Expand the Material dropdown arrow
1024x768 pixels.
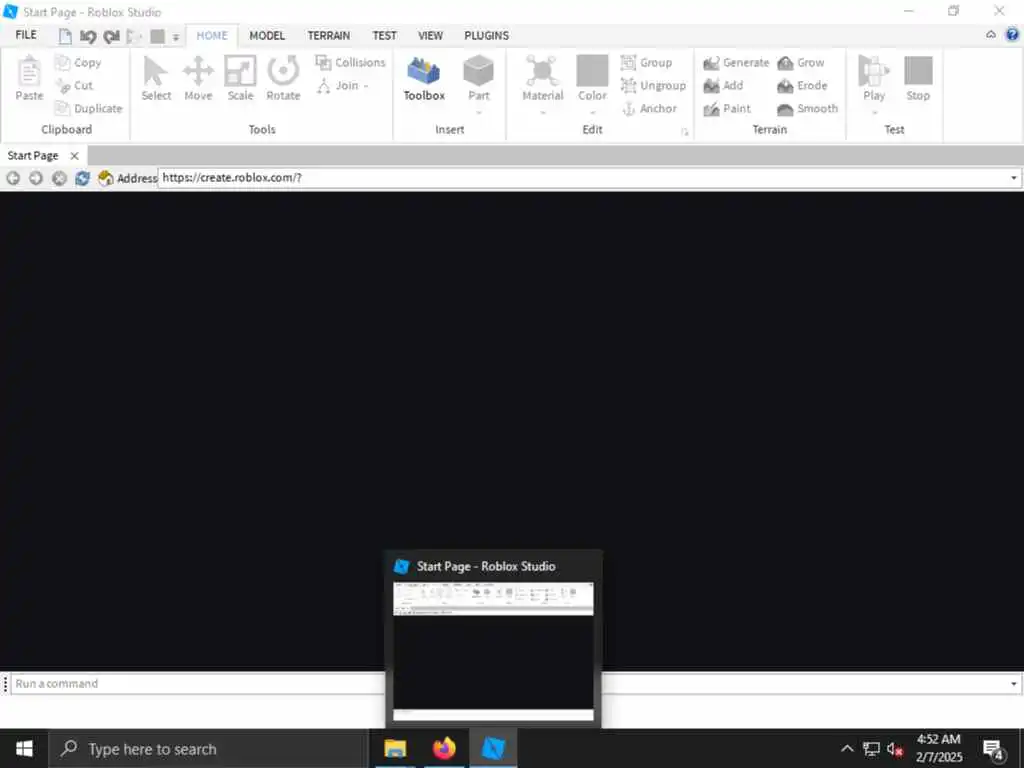click(543, 112)
